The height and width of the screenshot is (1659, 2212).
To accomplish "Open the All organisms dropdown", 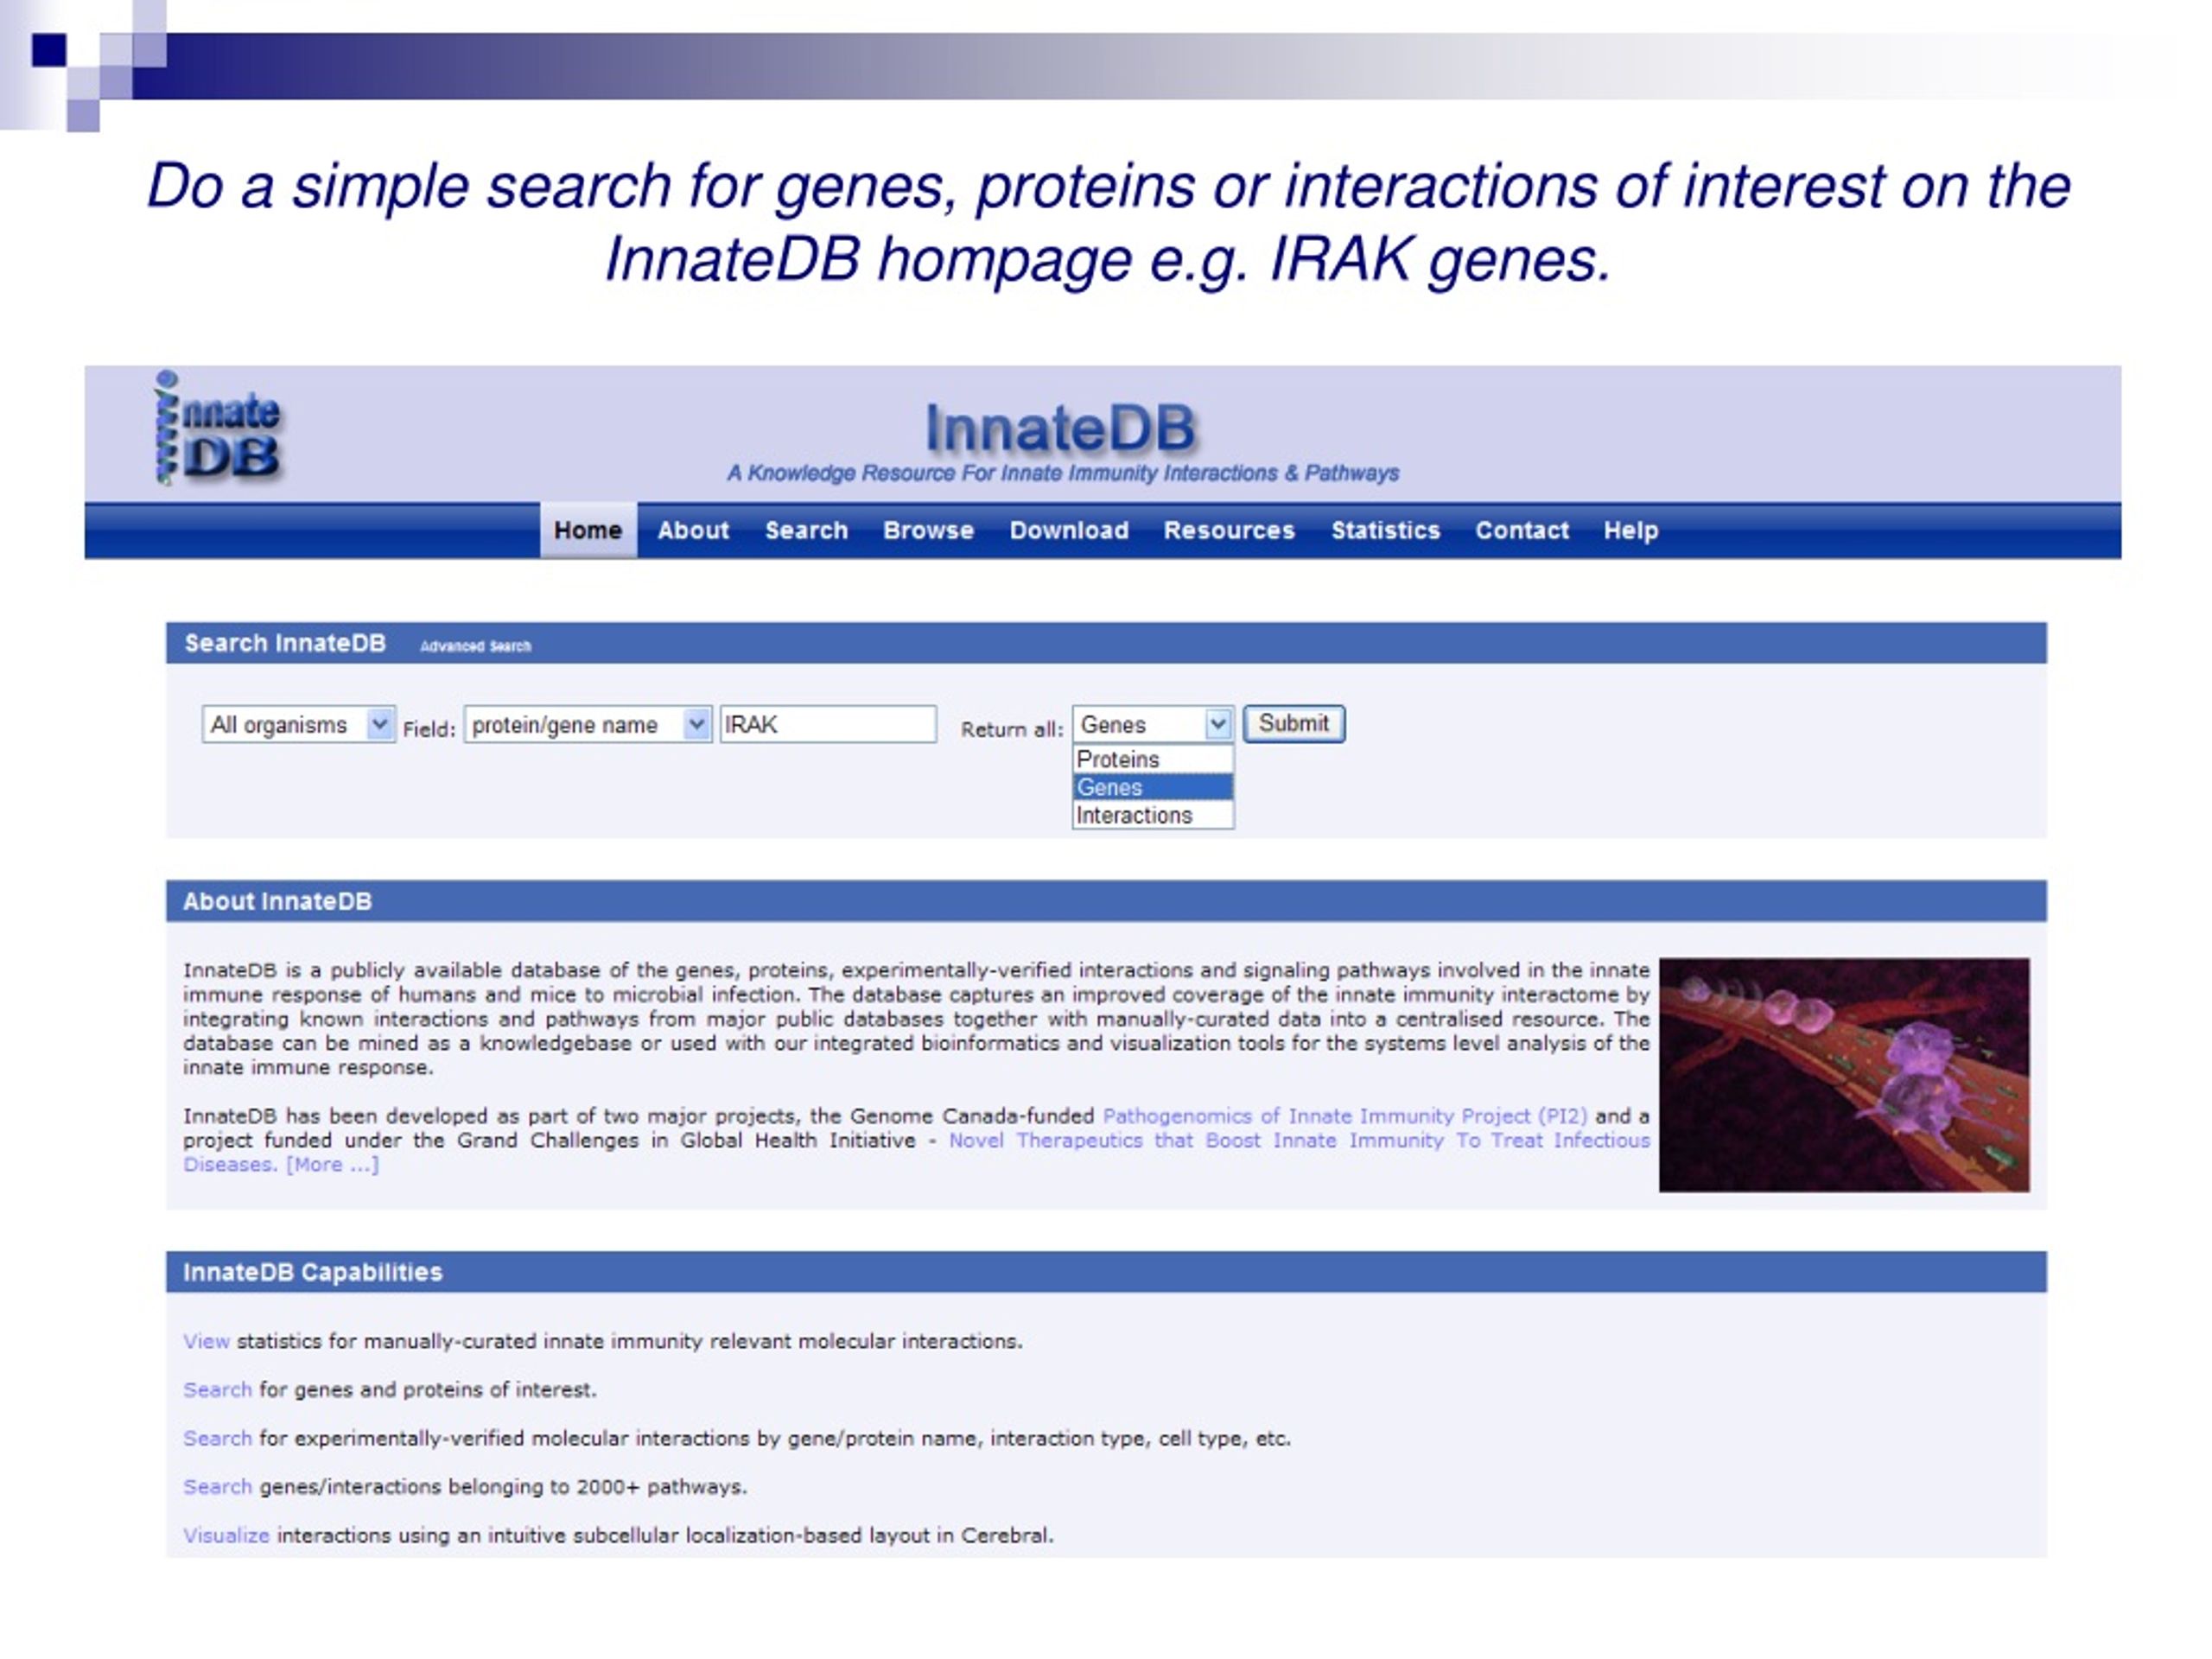I will [x=298, y=724].
